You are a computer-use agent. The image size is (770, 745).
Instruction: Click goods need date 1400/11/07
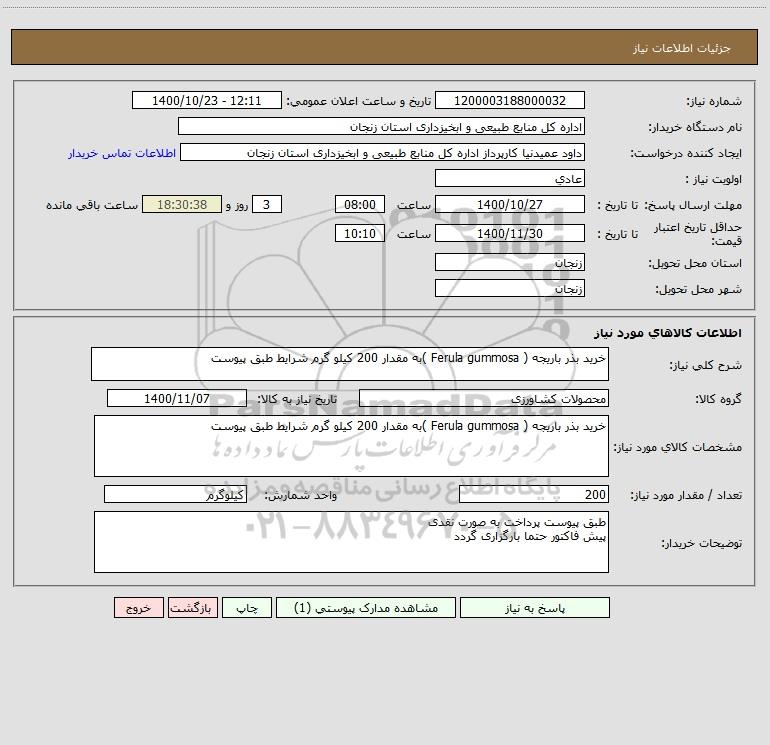(177, 398)
